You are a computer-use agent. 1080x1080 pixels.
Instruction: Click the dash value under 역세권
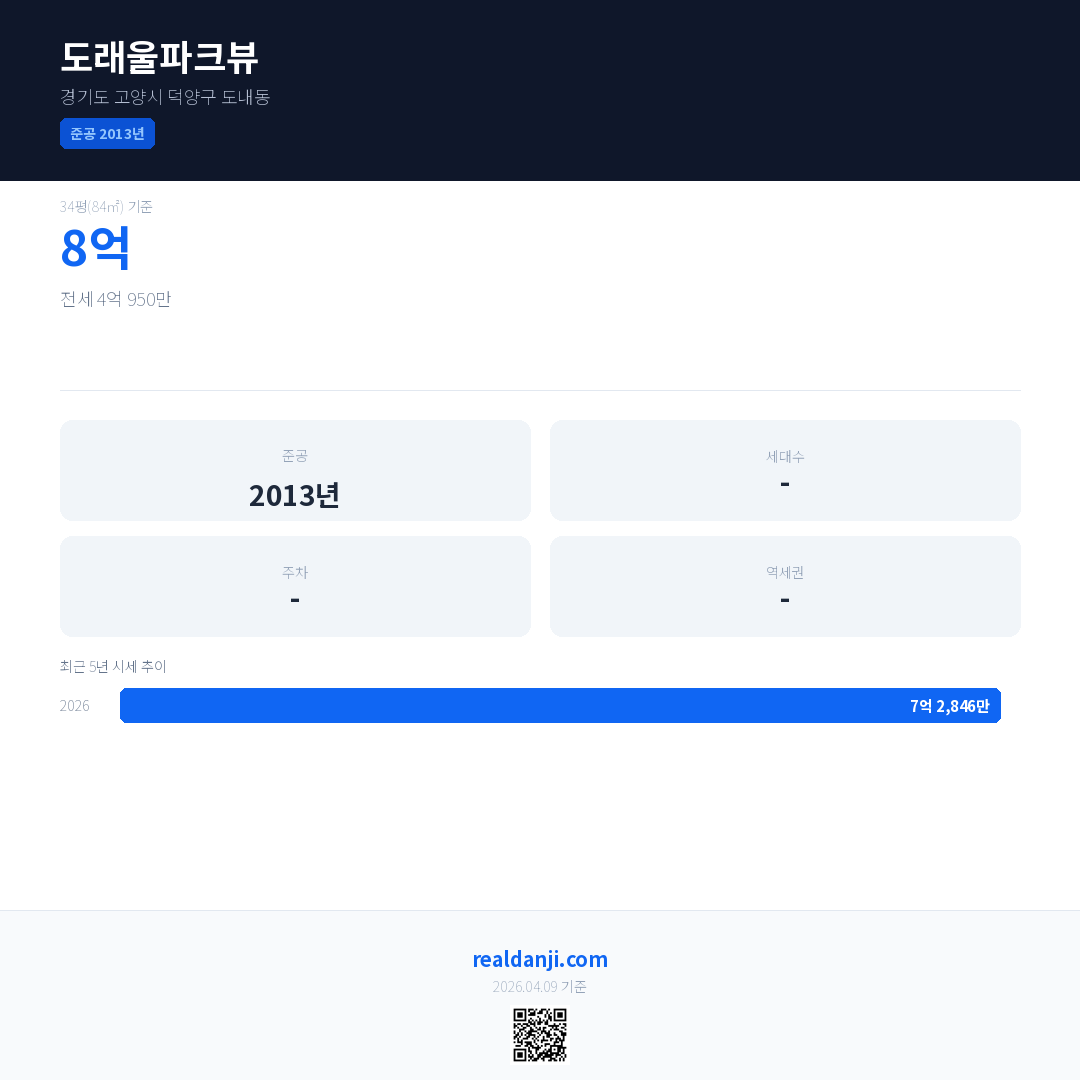[785, 600]
